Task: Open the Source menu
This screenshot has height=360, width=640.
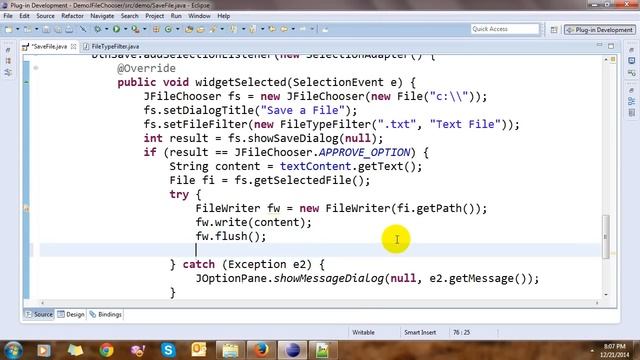Action: [x=45, y=16]
